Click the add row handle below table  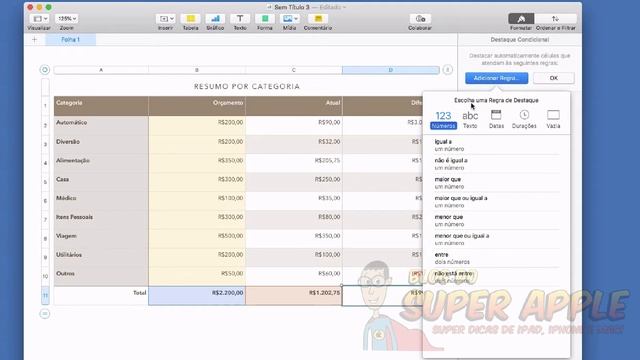point(45,313)
